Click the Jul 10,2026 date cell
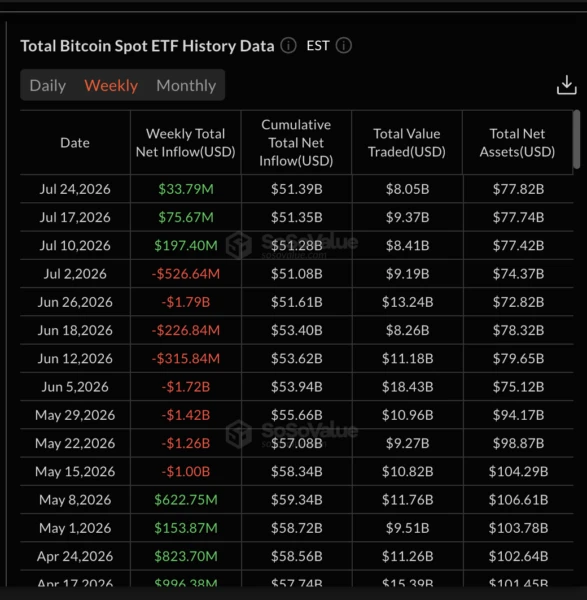Screen dimensions: 587x600 click(75, 246)
